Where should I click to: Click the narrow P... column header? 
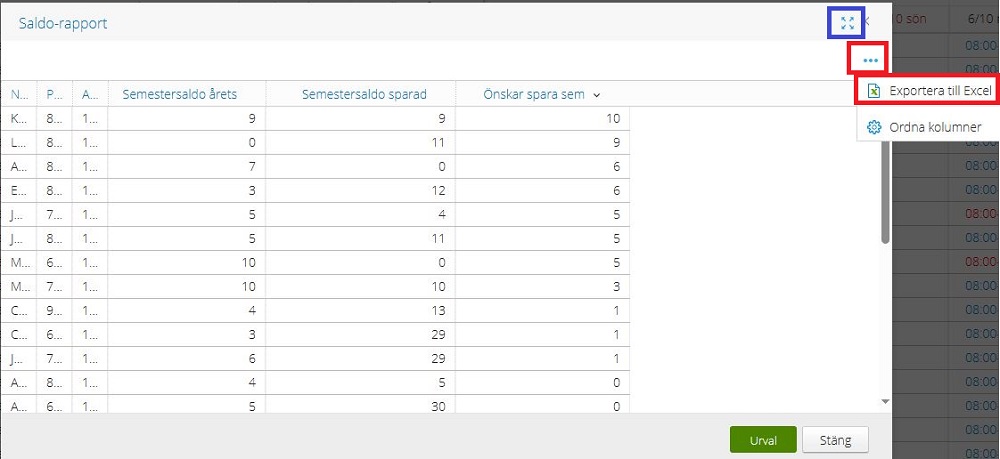(x=54, y=95)
